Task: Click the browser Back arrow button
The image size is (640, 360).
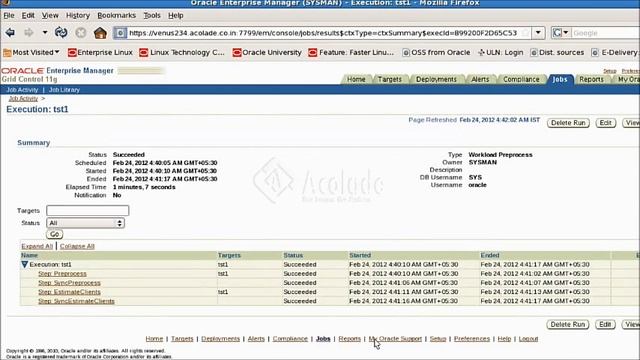Action: click(x=10, y=33)
